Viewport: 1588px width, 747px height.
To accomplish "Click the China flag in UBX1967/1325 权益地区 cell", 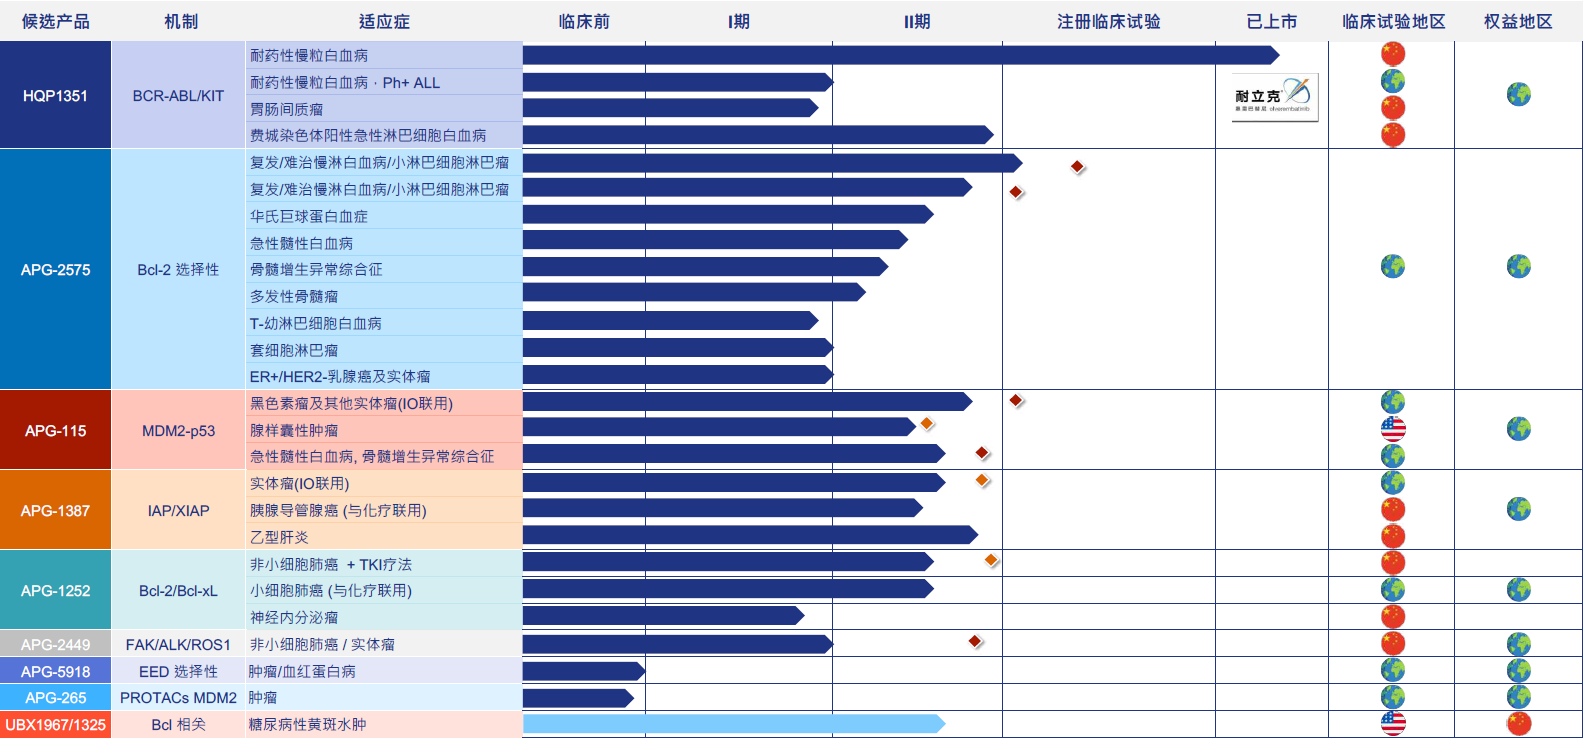I will coord(1518,723).
